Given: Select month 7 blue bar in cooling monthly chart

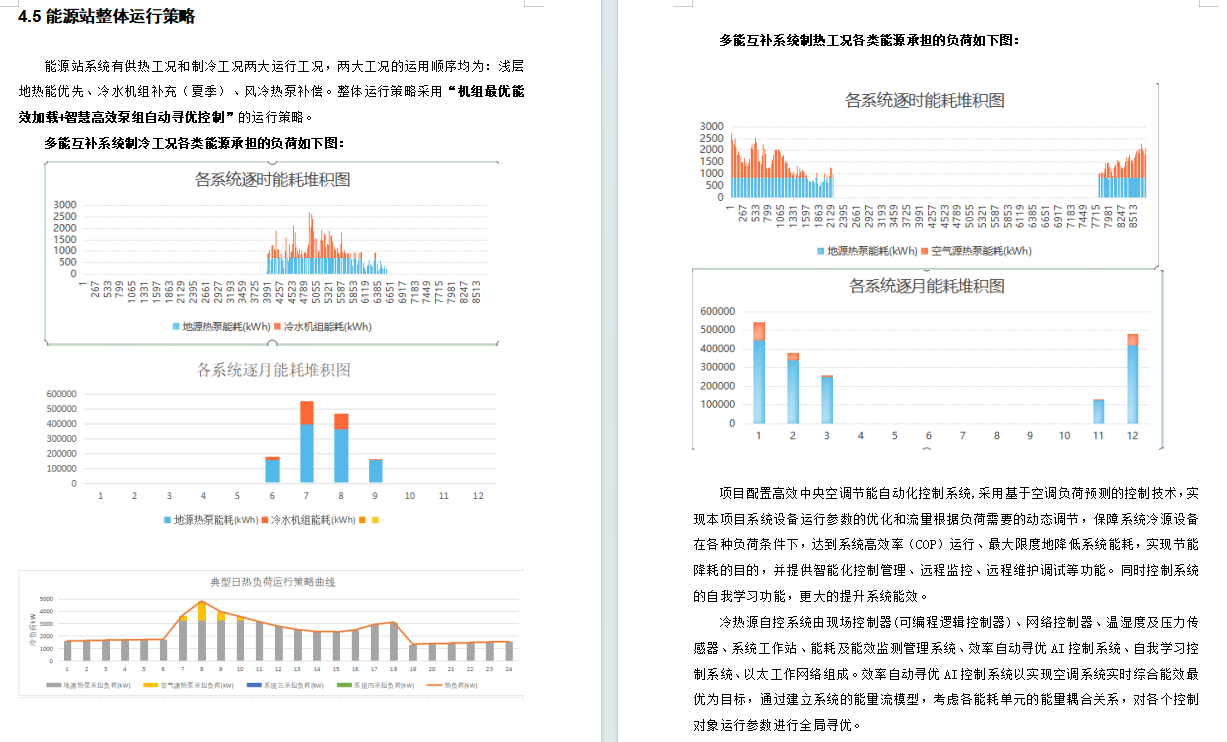Looking at the screenshot, I should tap(307, 453).
